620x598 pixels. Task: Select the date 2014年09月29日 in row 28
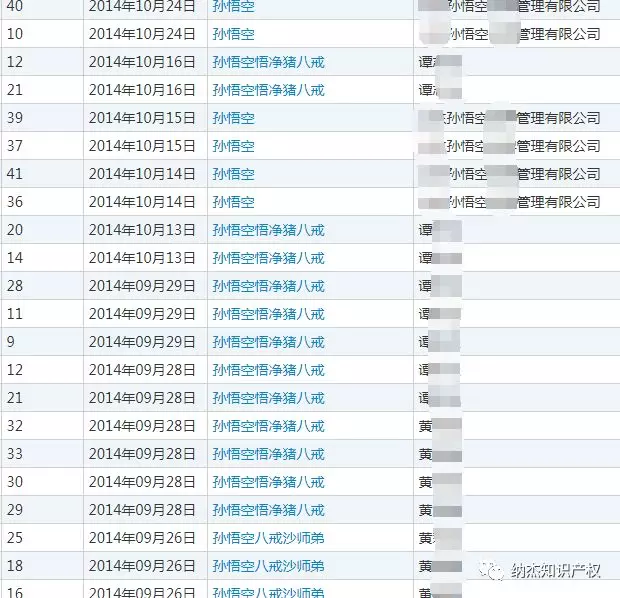tap(142, 286)
